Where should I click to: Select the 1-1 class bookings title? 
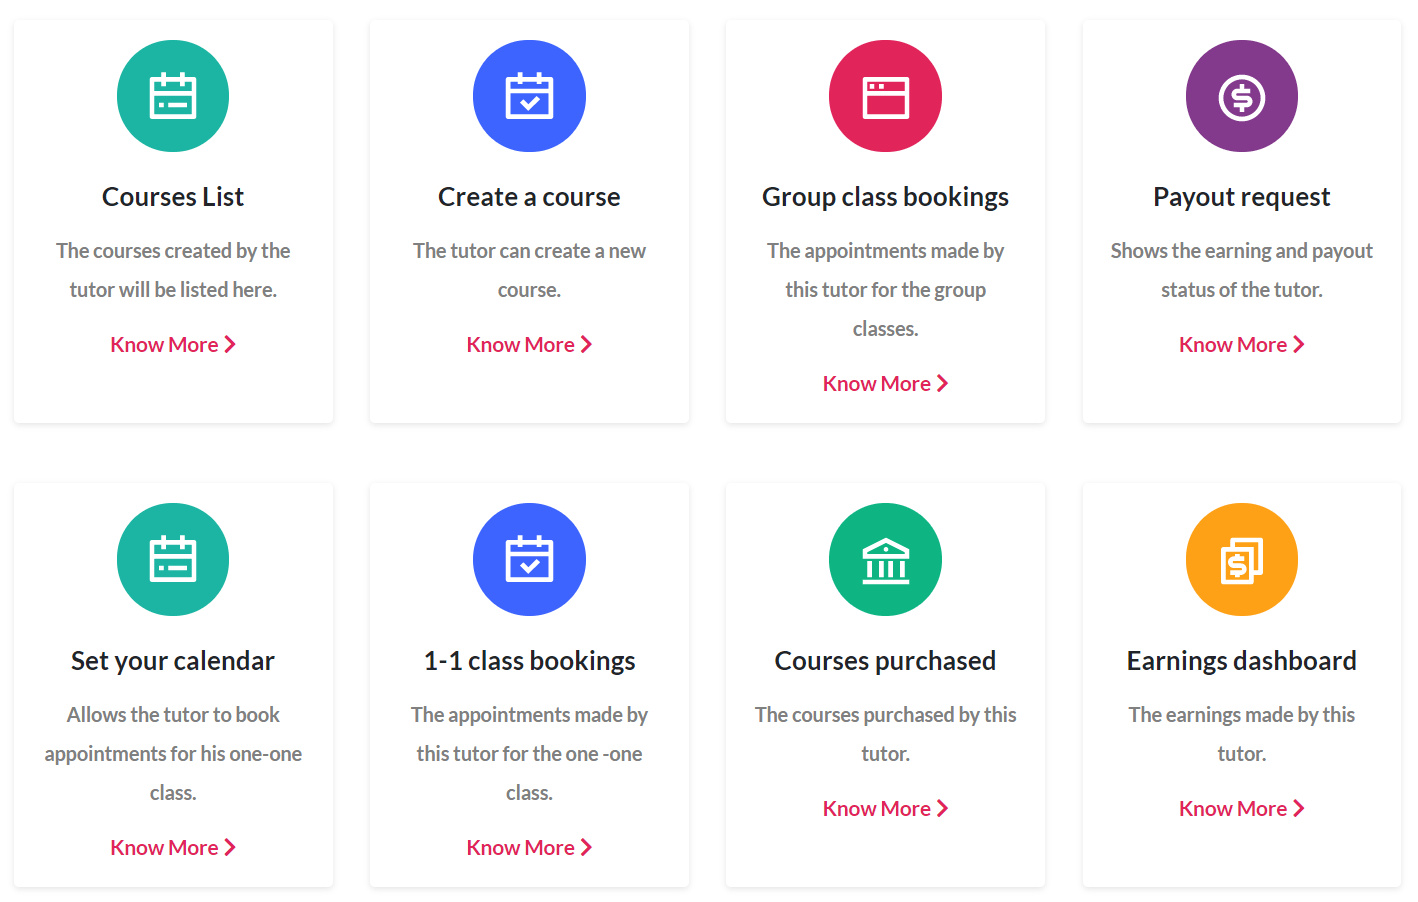pos(529,661)
